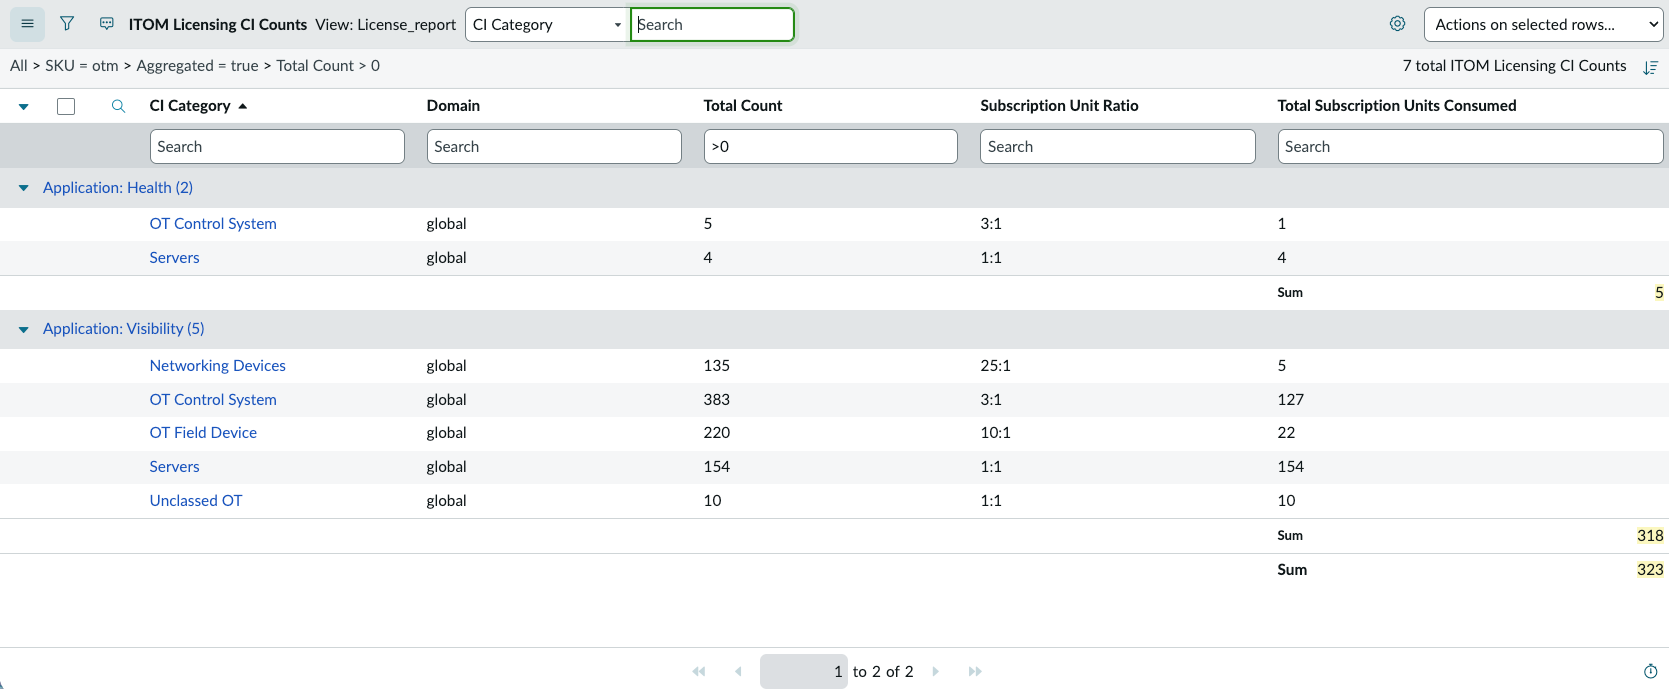Viewport: 1669px width, 689px height.
Task: Click the All breadcrumb filter link
Action: [19, 66]
